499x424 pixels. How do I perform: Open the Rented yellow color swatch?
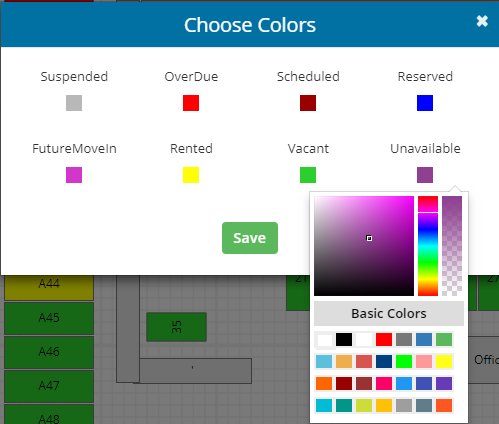pos(191,175)
